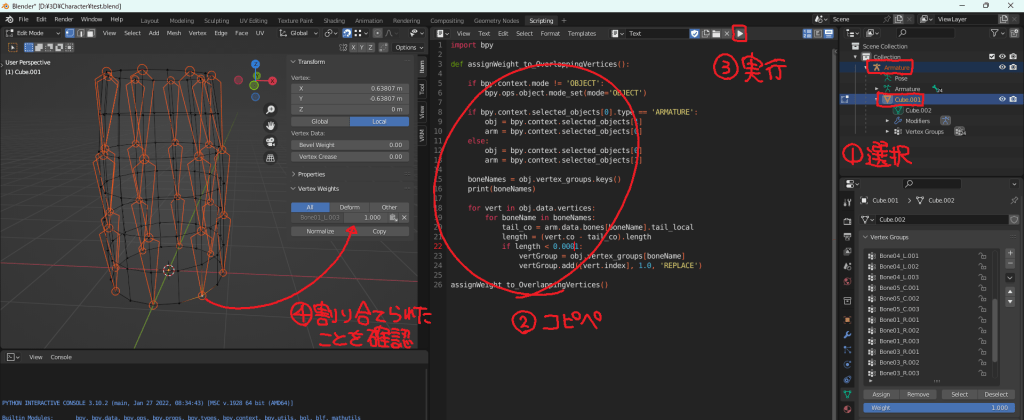Click the pan hand gizmo in viewport
Screen dimensions: 1024x420
coord(270,125)
